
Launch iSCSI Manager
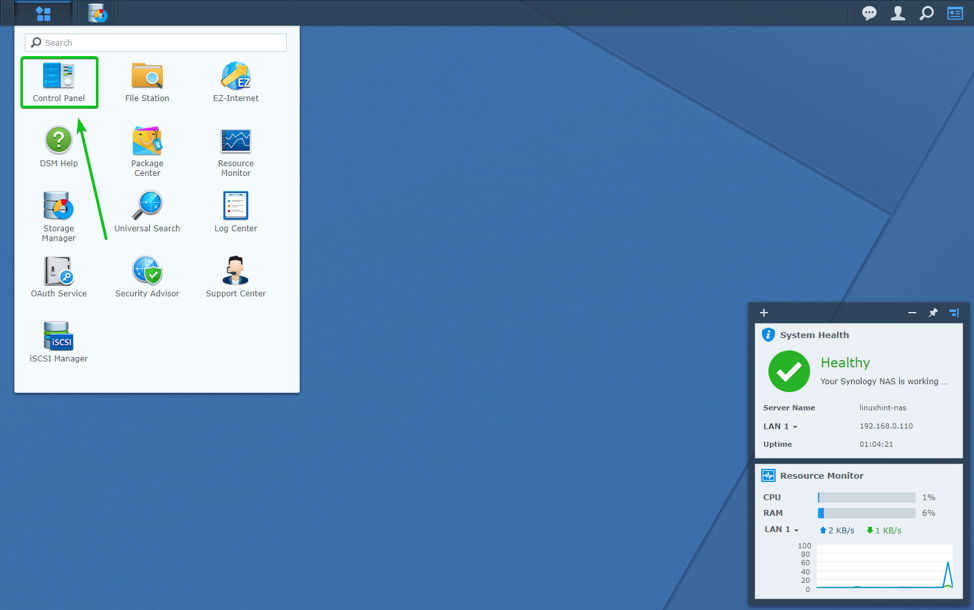[59, 343]
